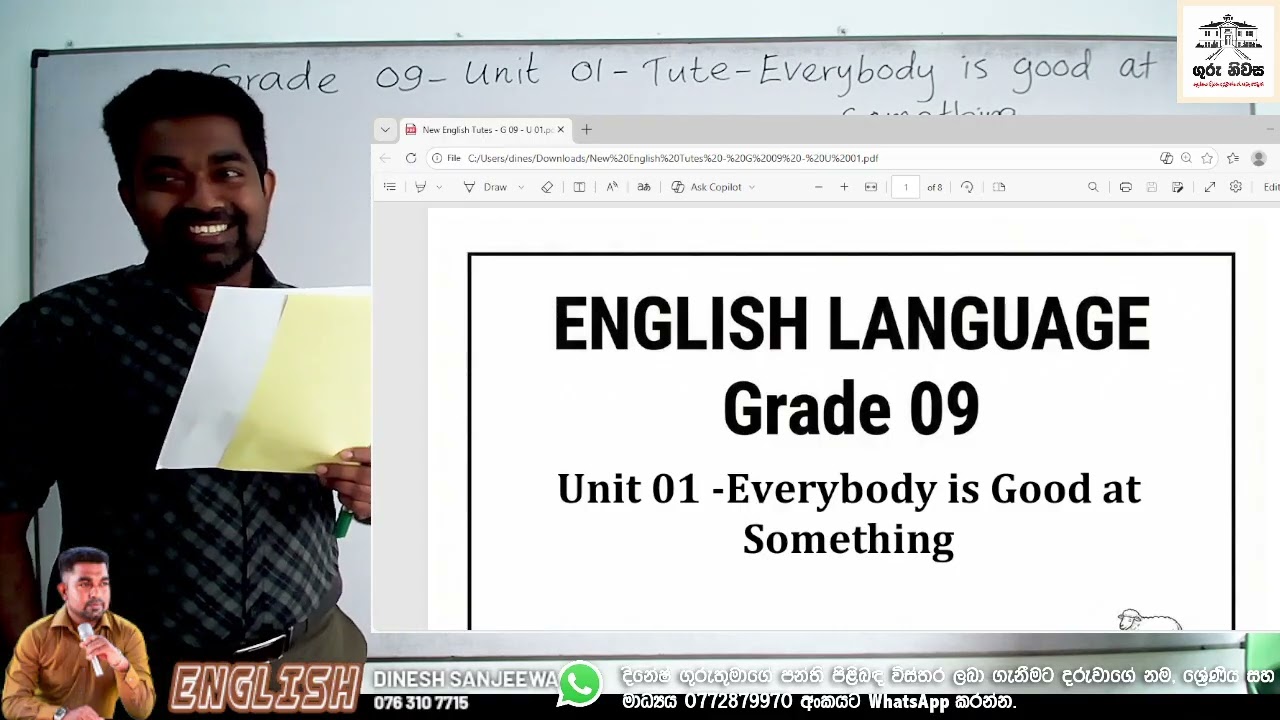
Task: Open the Draw tool options dropdown
Action: (x=521, y=187)
